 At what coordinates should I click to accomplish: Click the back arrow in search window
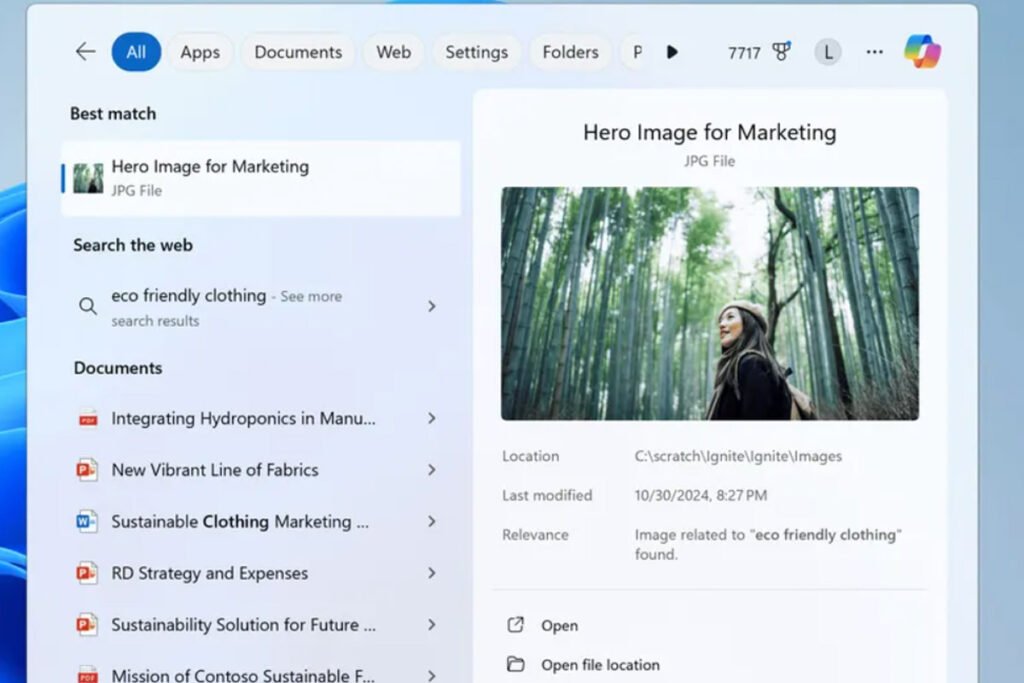(85, 51)
